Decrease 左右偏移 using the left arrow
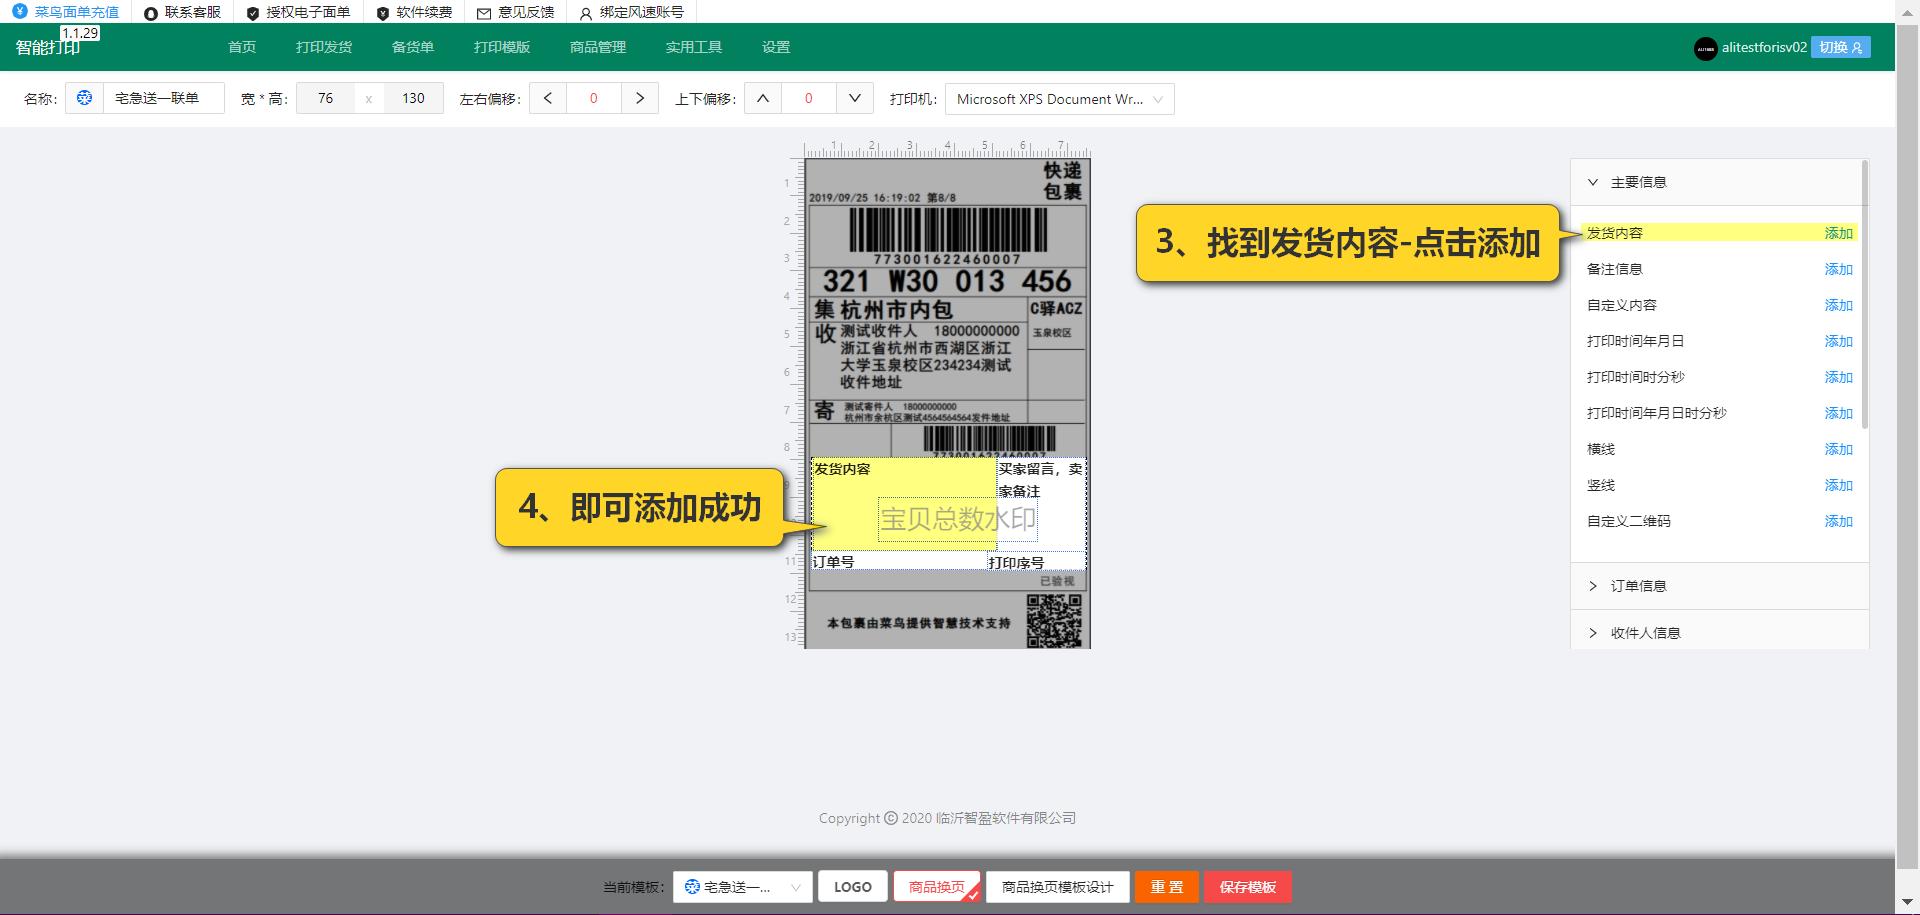 point(547,98)
